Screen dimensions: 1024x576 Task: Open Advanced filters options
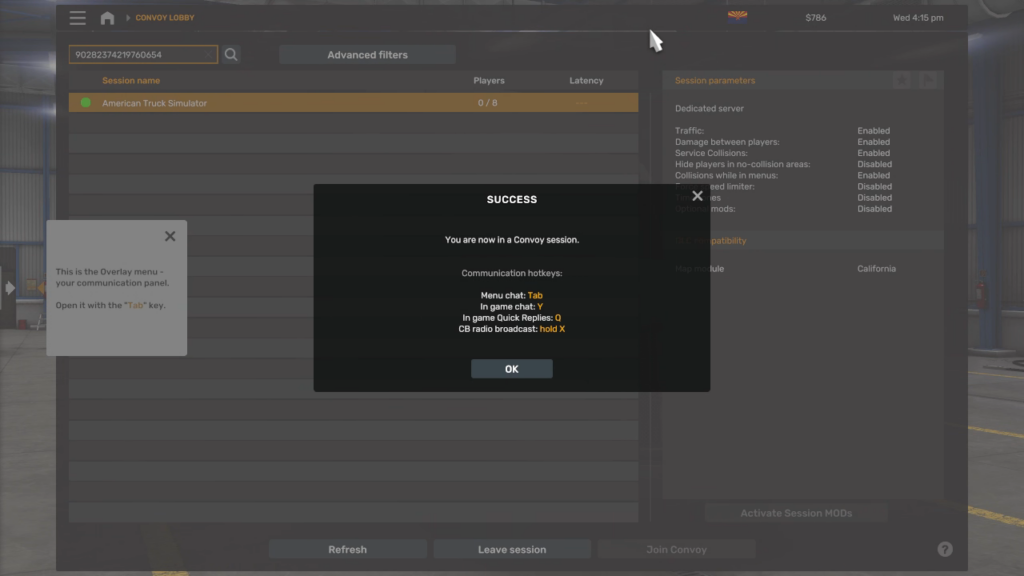tap(367, 55)
